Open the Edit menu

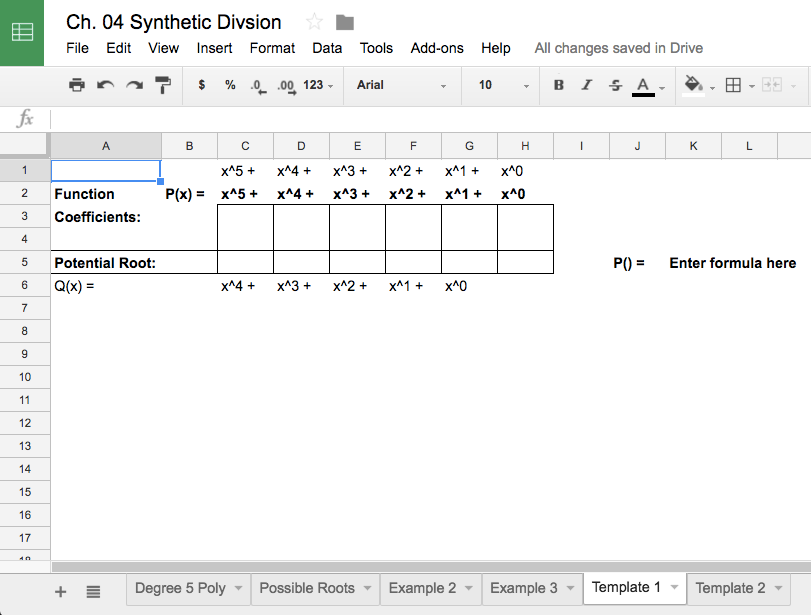pyautogui.click(x=118, y=48)
